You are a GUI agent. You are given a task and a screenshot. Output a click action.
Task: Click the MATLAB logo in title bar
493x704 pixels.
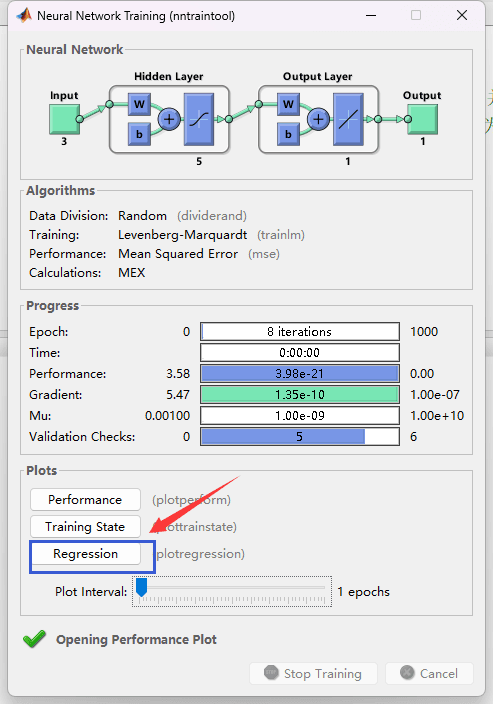pyautogui.click(x=24, y=16)
